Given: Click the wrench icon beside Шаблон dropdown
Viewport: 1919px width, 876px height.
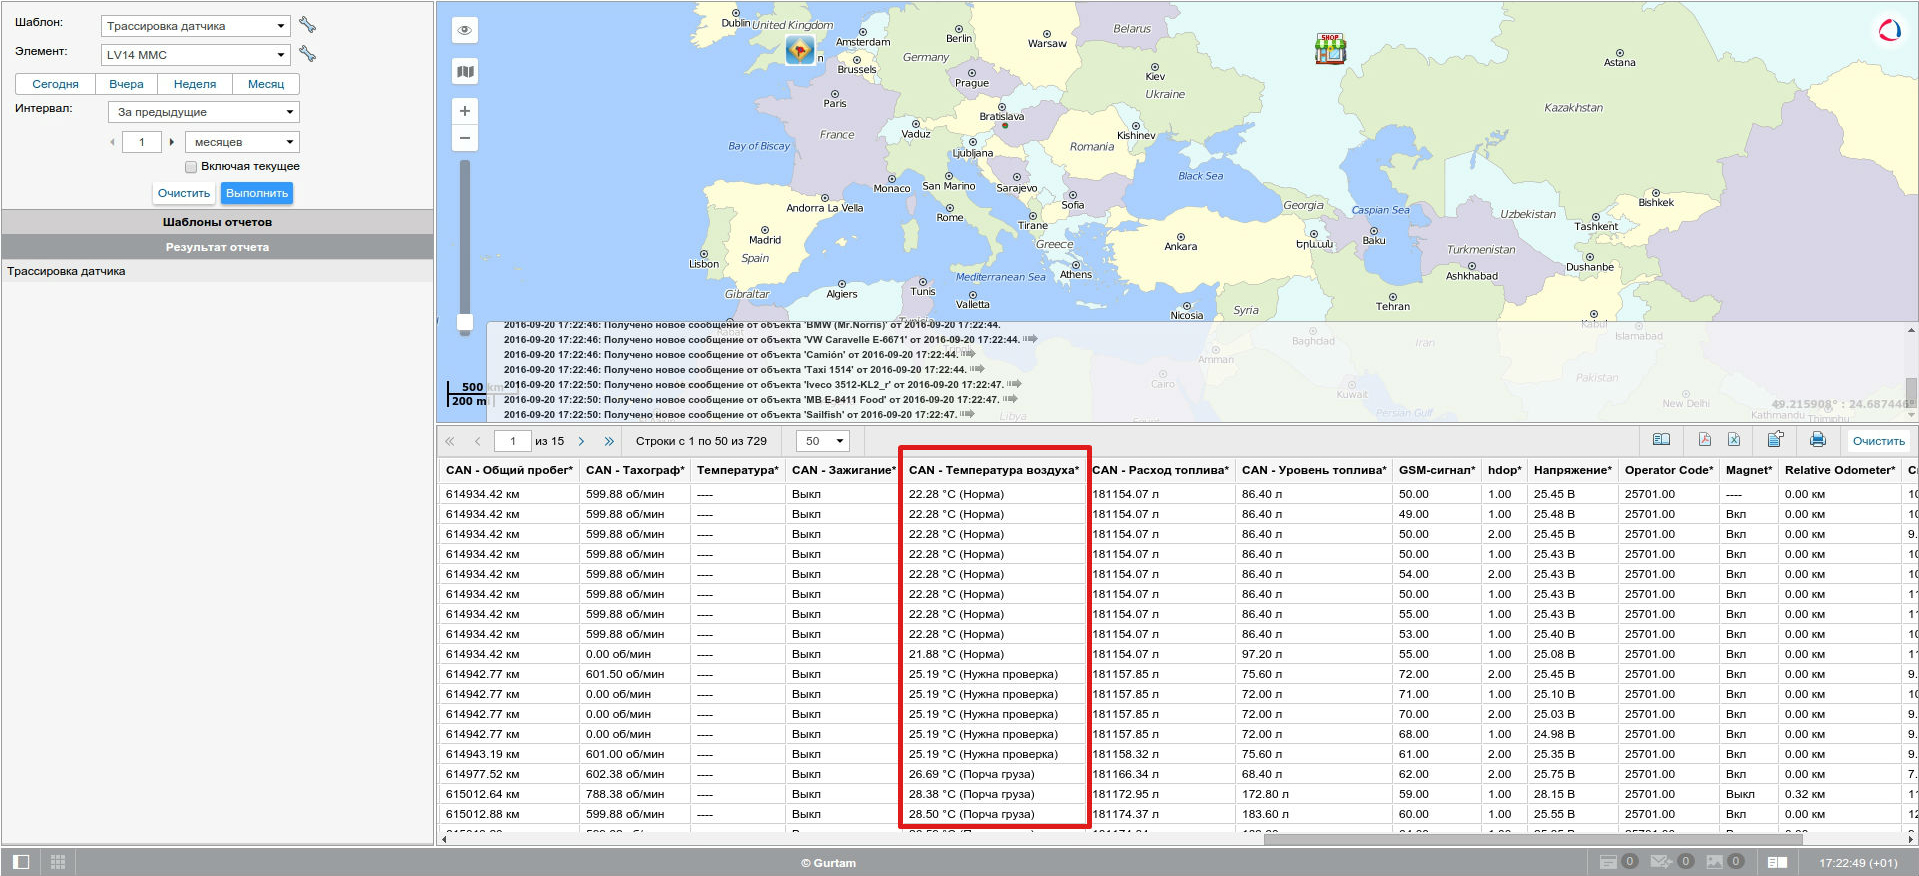Looking at the screenshot, I should (x=307, y=25).
